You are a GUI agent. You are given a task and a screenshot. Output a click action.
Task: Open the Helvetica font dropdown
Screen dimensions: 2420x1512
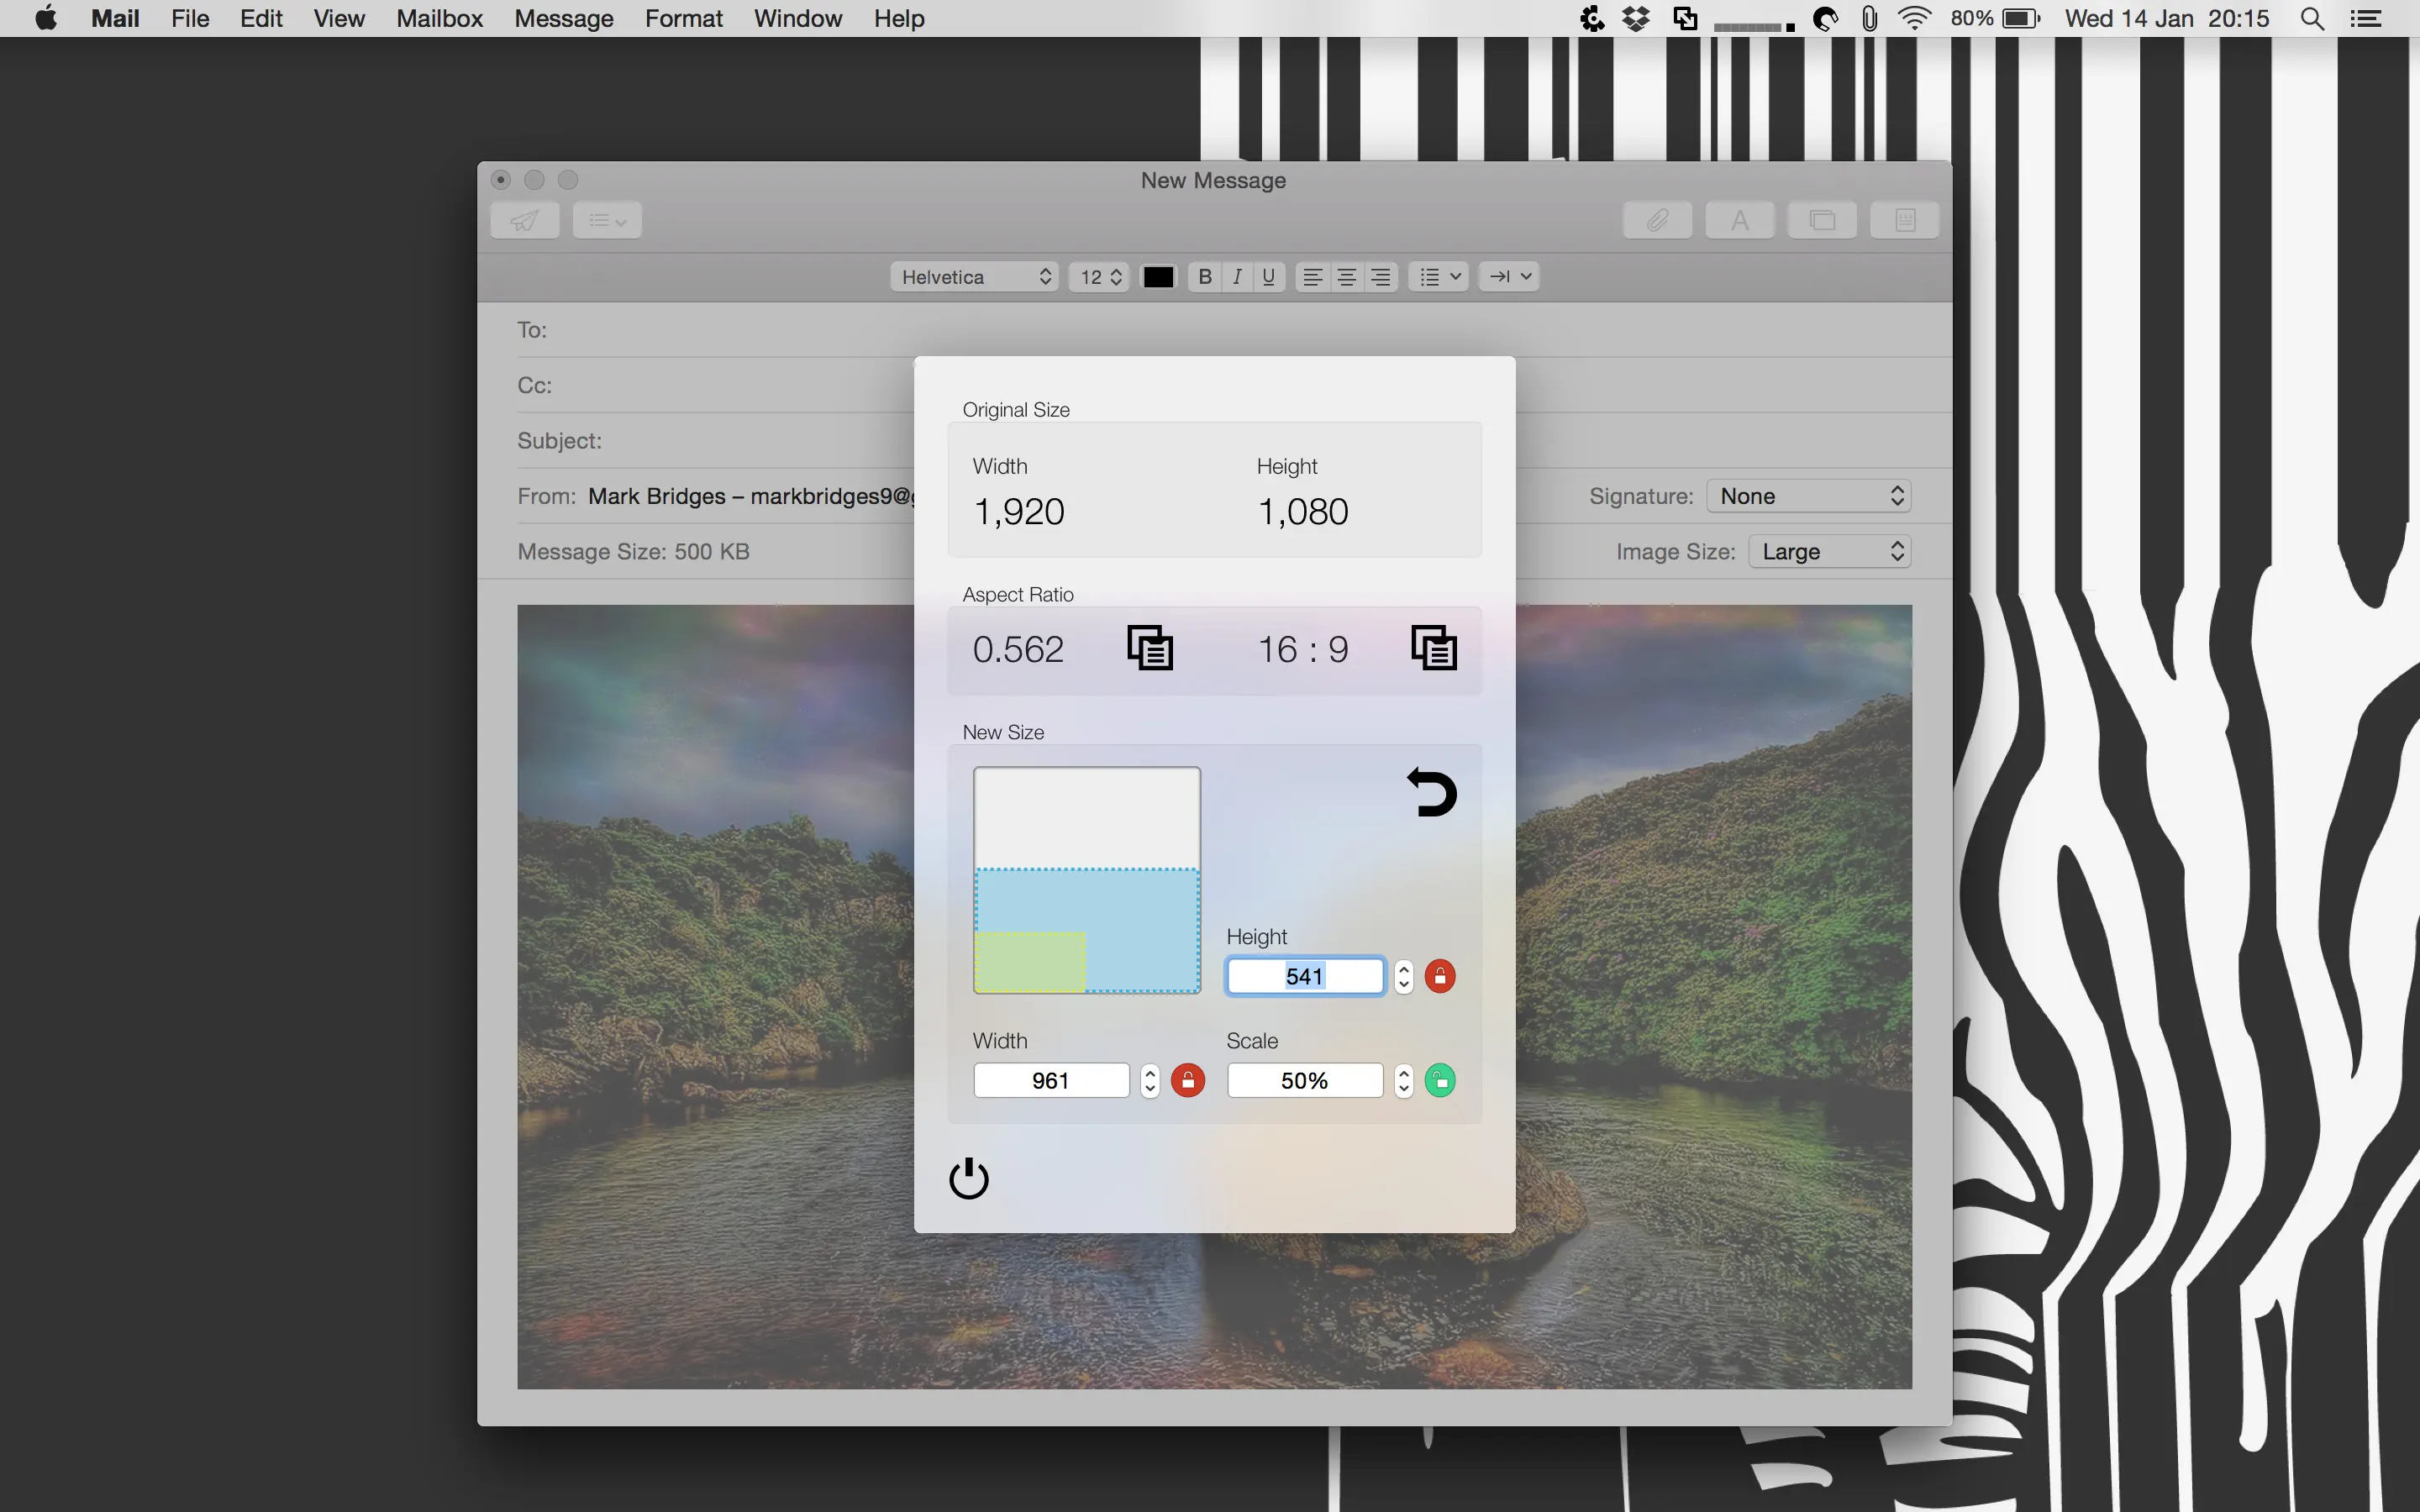974,277
